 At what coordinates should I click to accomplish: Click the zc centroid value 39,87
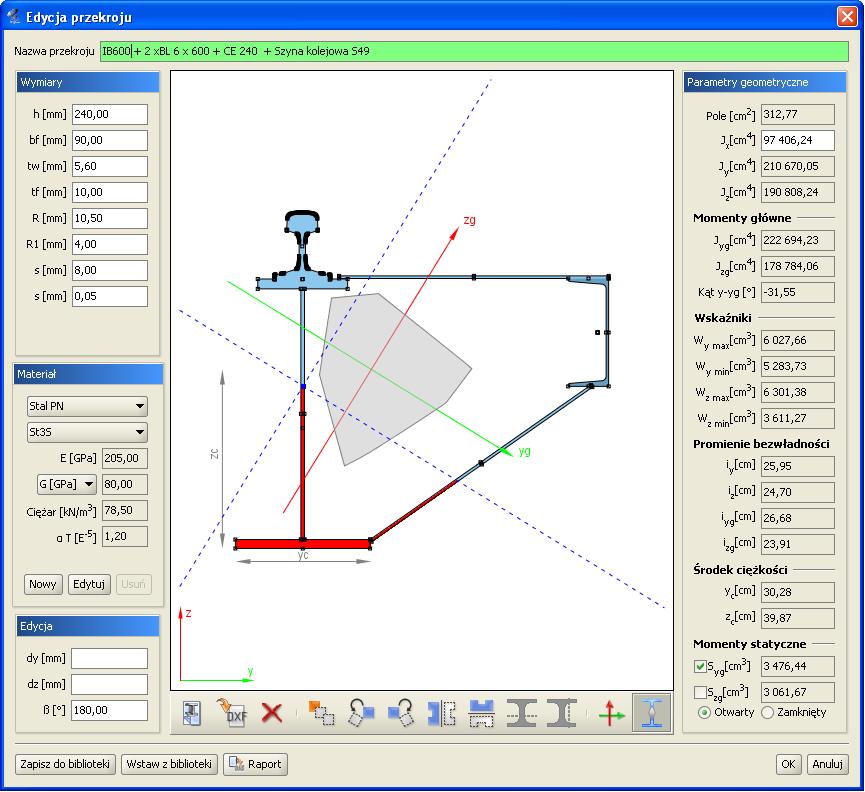click(798, 618)
